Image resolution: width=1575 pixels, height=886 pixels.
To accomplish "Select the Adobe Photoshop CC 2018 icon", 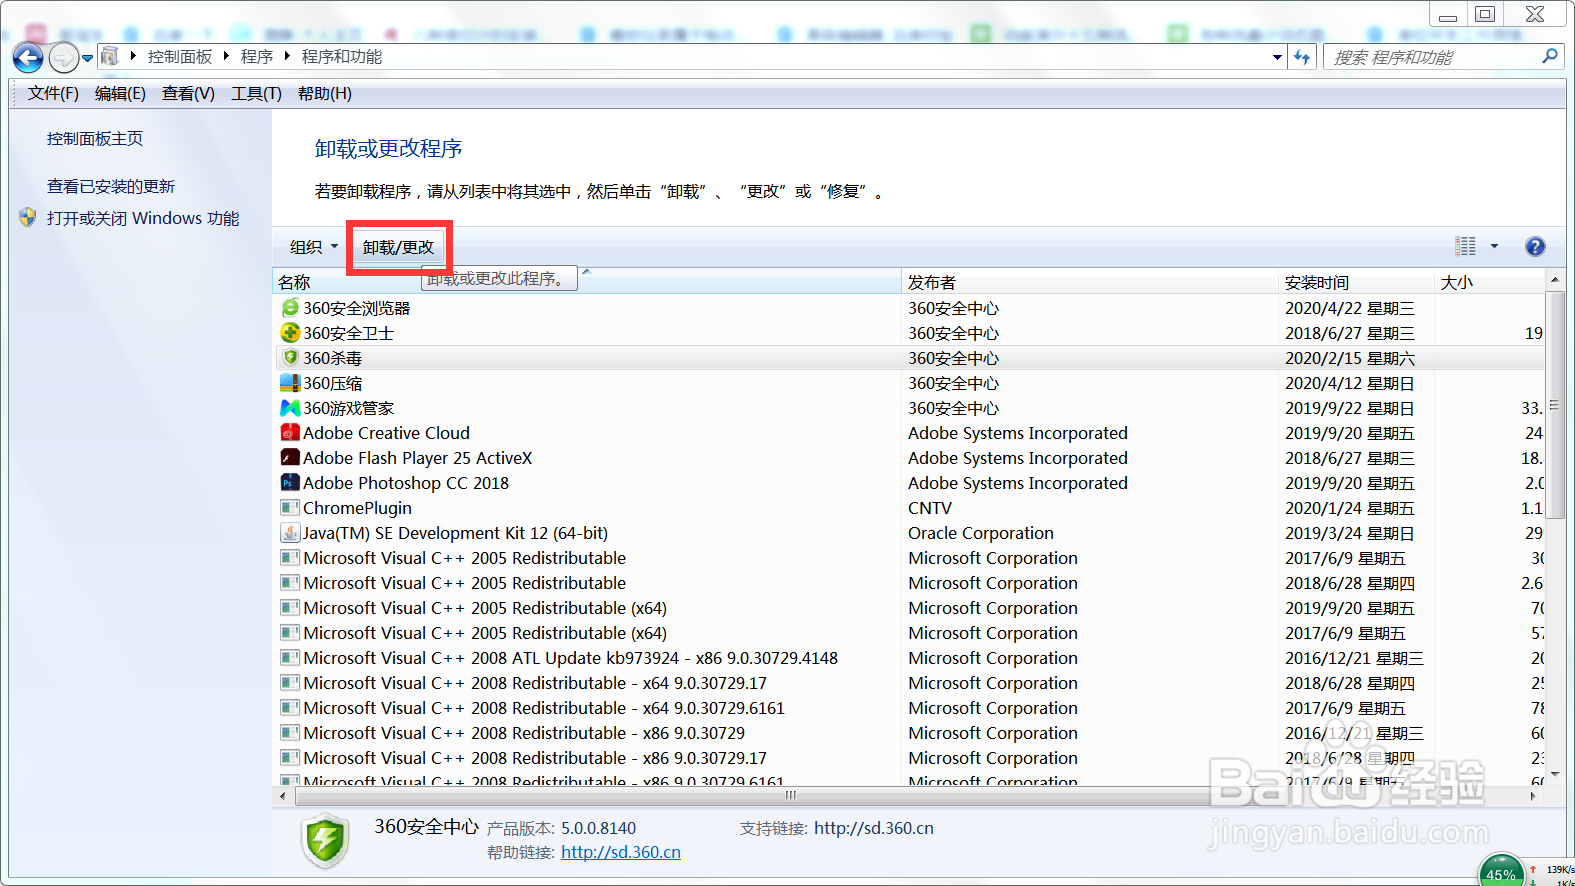I will (290, 482).
